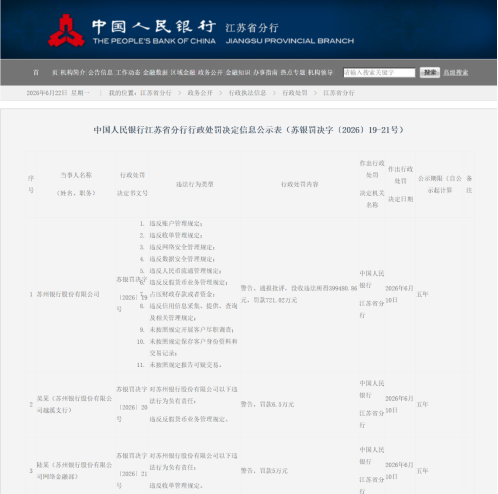Click the party cell 陆某 网络金融部
The image size is (498, 494).
[74, 471]
